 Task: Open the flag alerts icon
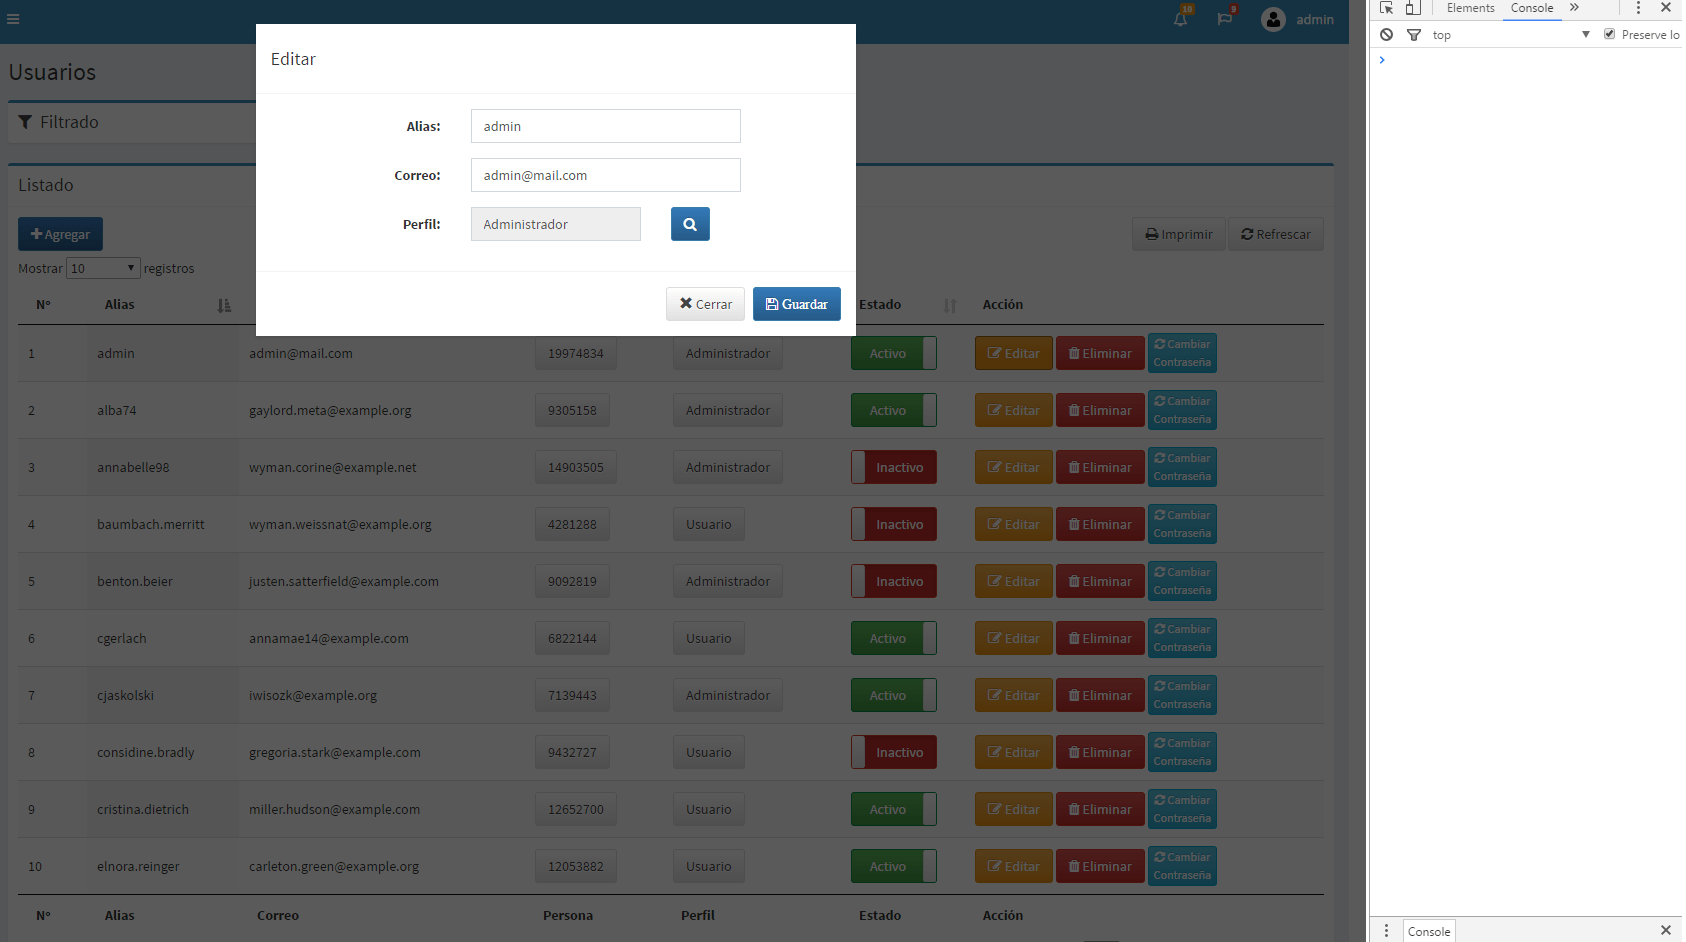pos(1226,19)
